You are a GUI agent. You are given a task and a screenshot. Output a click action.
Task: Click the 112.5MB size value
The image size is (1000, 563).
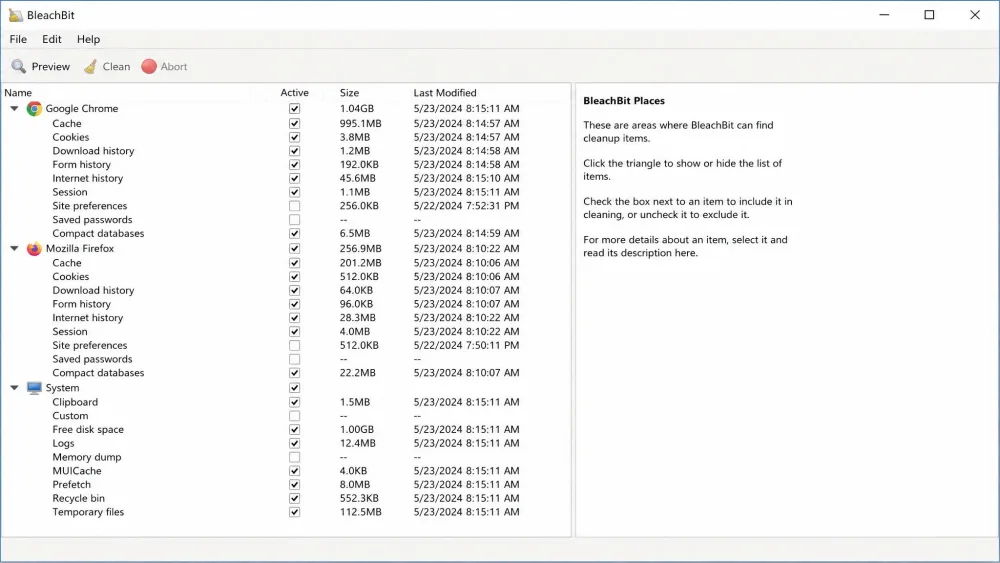360,512
